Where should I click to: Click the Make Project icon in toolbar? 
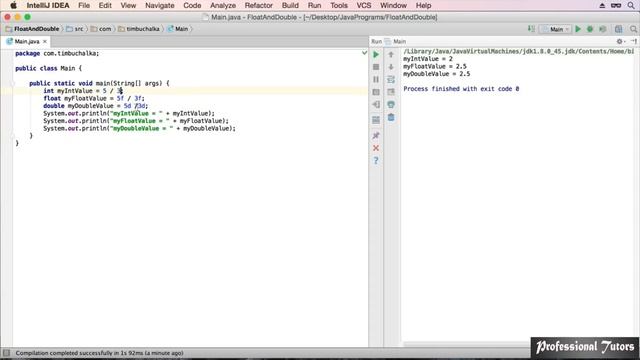coord(531,29)
